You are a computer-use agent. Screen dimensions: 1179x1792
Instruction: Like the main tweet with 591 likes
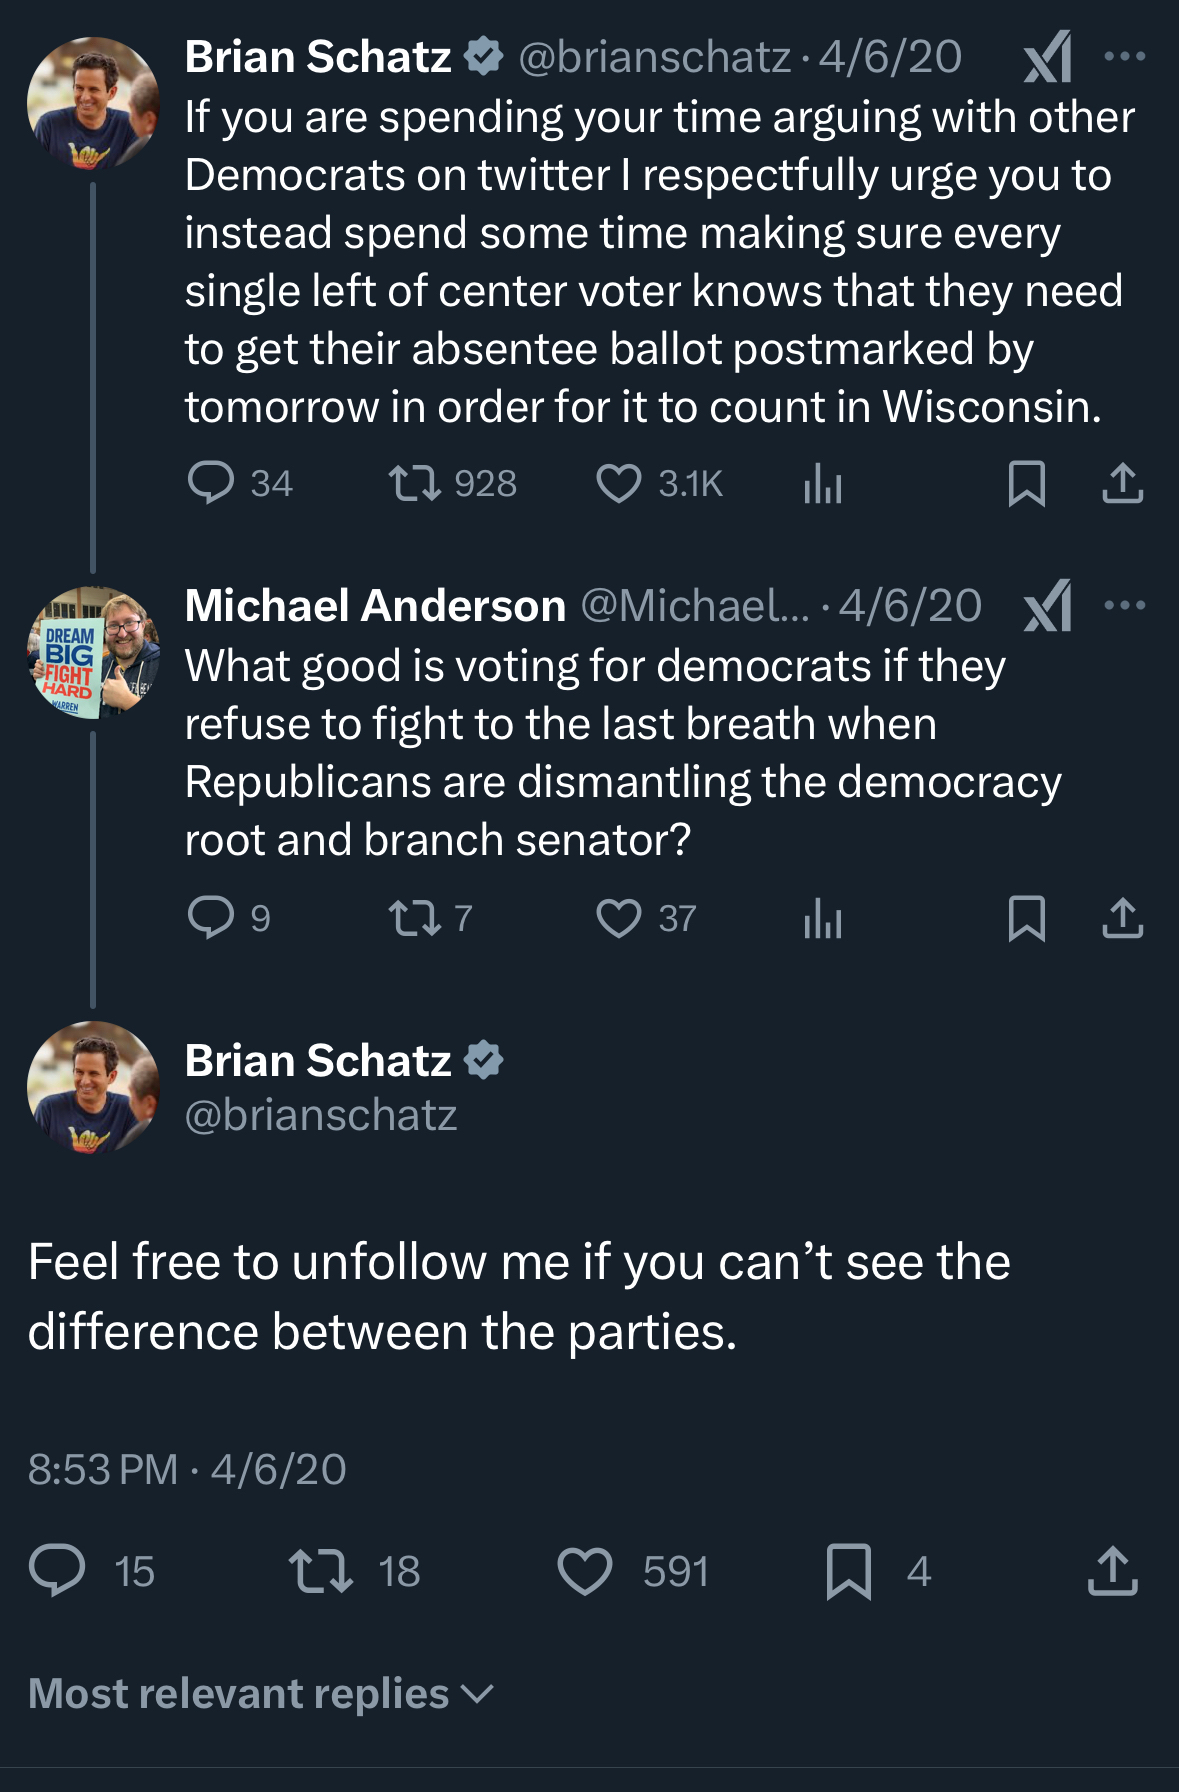(x=585, y=1570)
